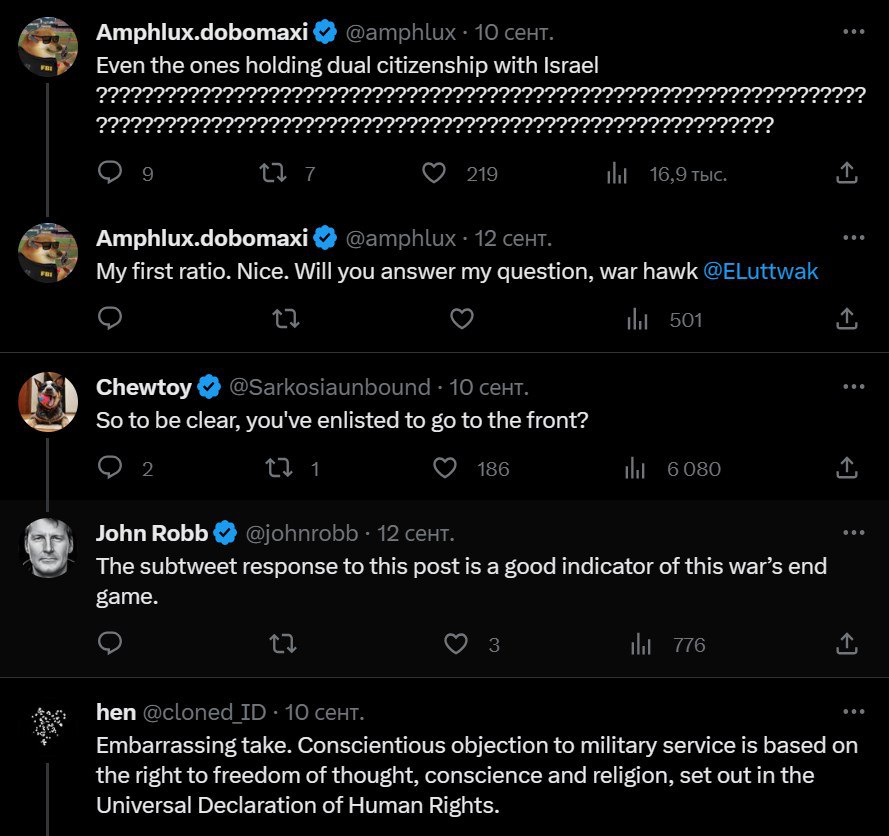Click Chewtoy's dog avatar thumbnail
The height and width of the screenshot is (836, 889).
coord(48,401)
